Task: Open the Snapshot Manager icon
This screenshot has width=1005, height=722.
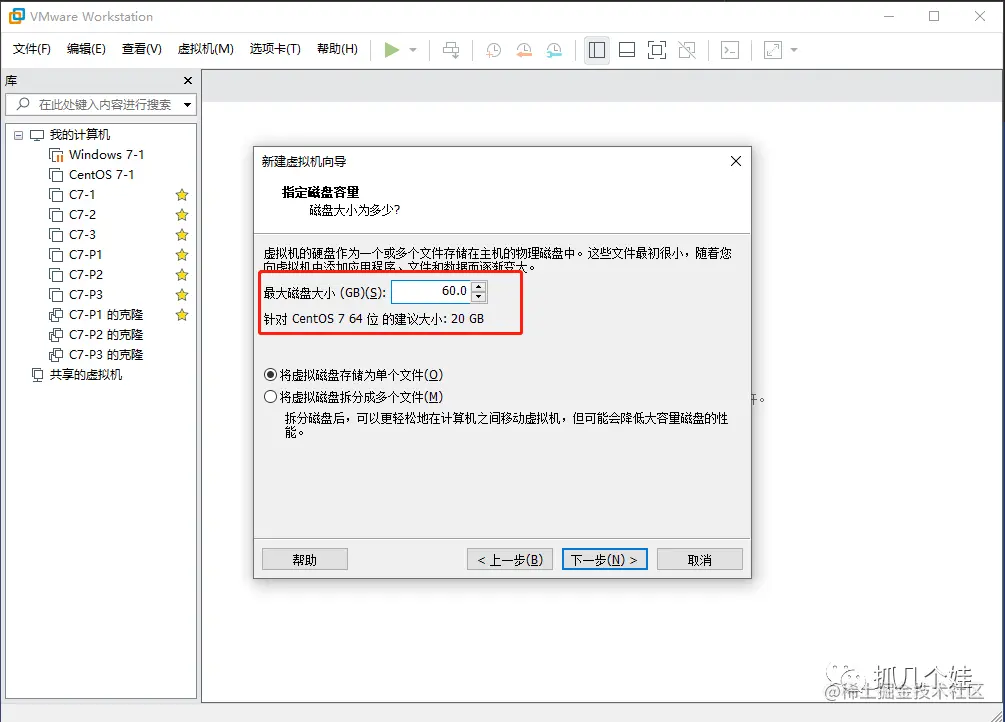Action: [x=554, y=50]
